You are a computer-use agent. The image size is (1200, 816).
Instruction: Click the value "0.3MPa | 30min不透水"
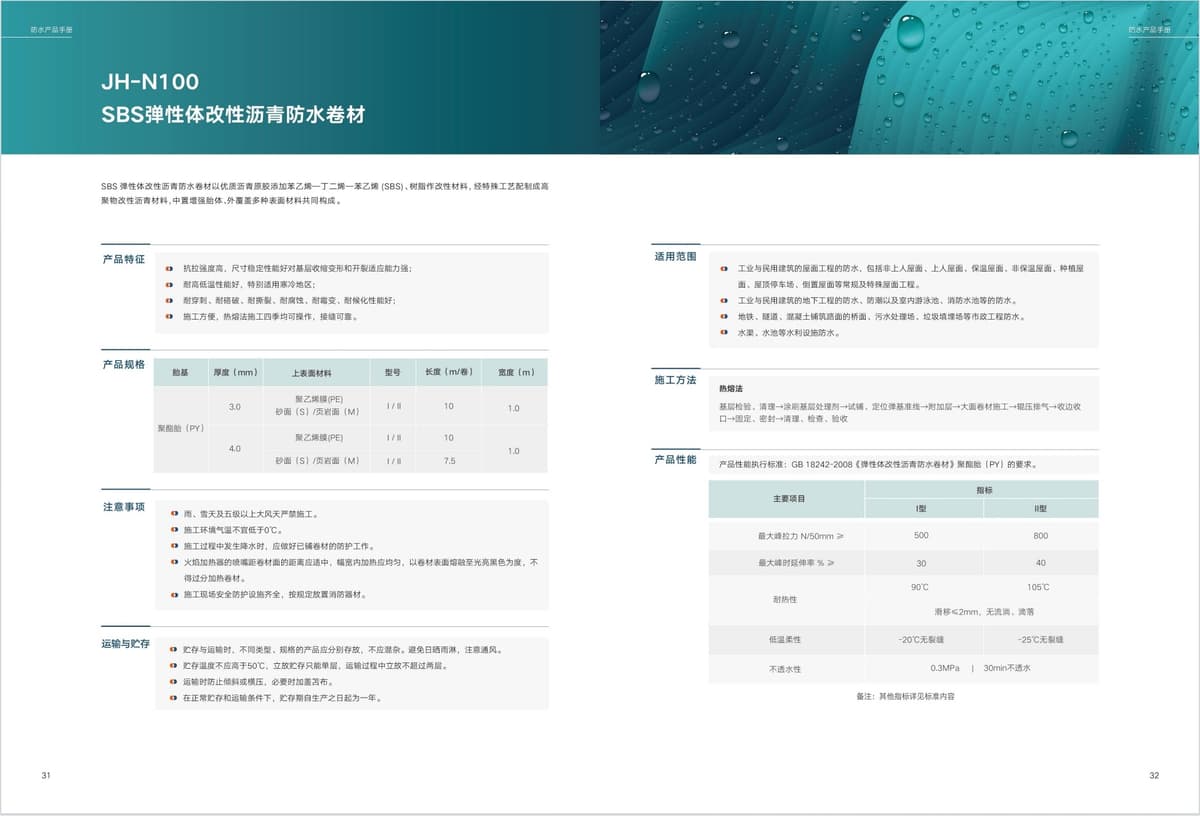[x=980, y=667]
